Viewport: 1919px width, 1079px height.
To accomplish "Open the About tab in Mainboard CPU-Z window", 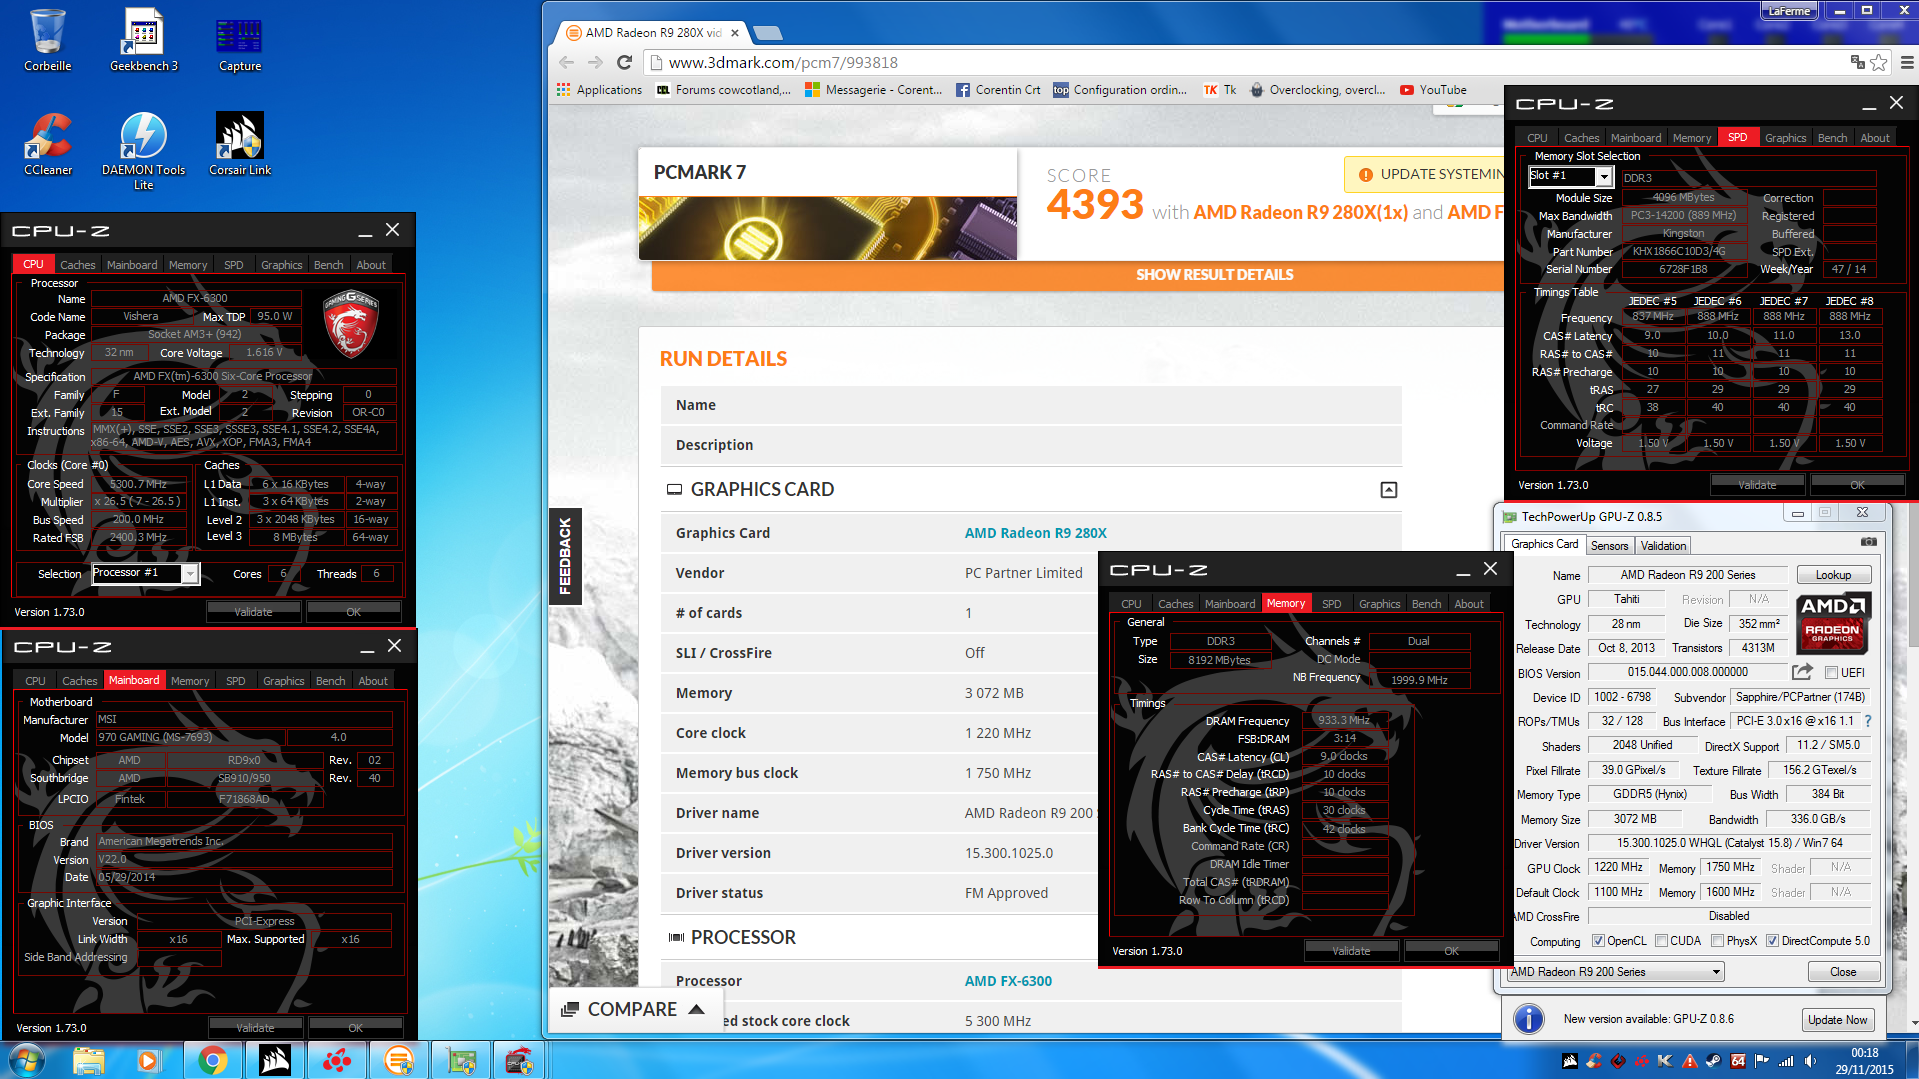I will coord(373,681).
